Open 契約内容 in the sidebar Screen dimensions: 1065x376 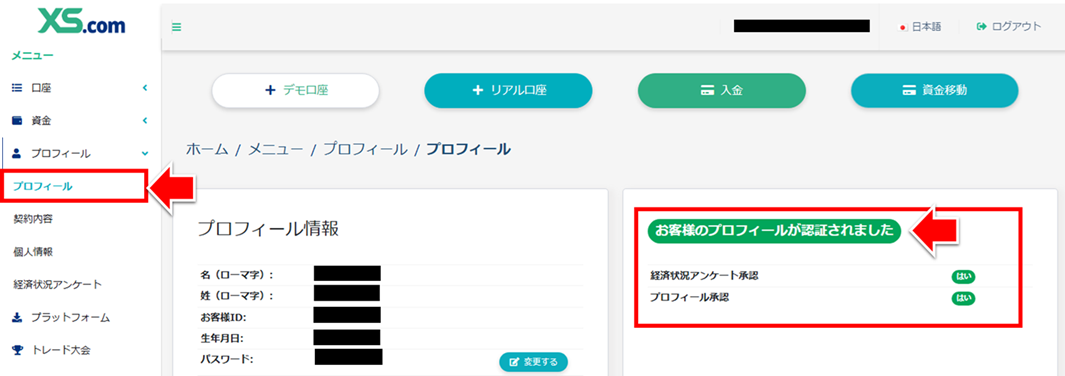[33, 219]
